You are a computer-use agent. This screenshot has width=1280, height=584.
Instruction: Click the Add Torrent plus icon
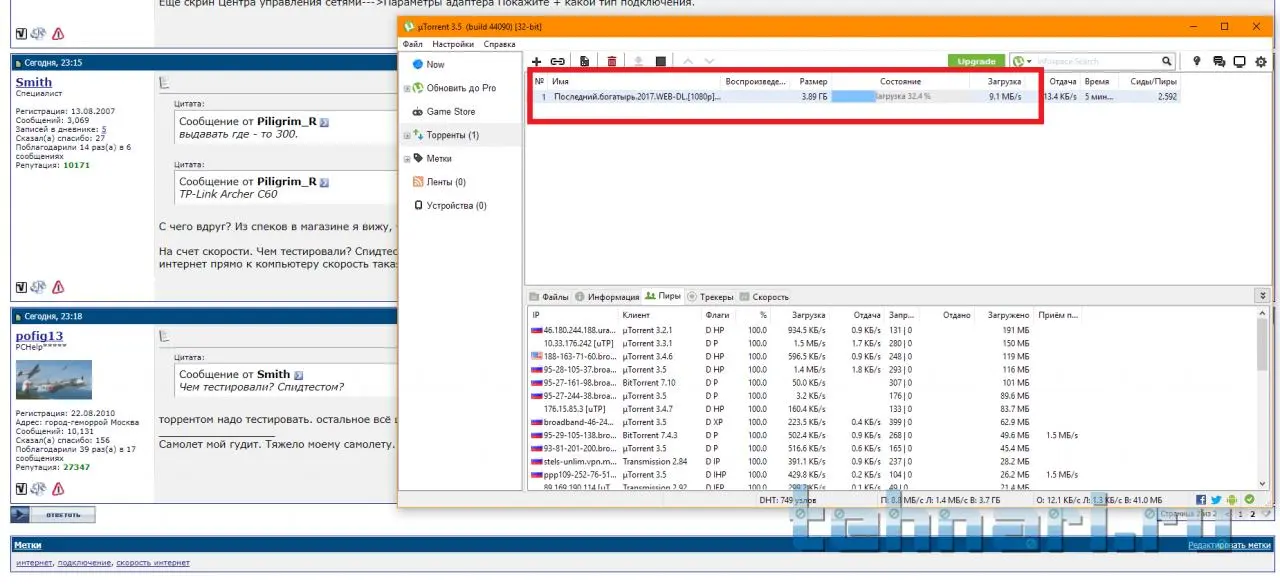point(536,62)
